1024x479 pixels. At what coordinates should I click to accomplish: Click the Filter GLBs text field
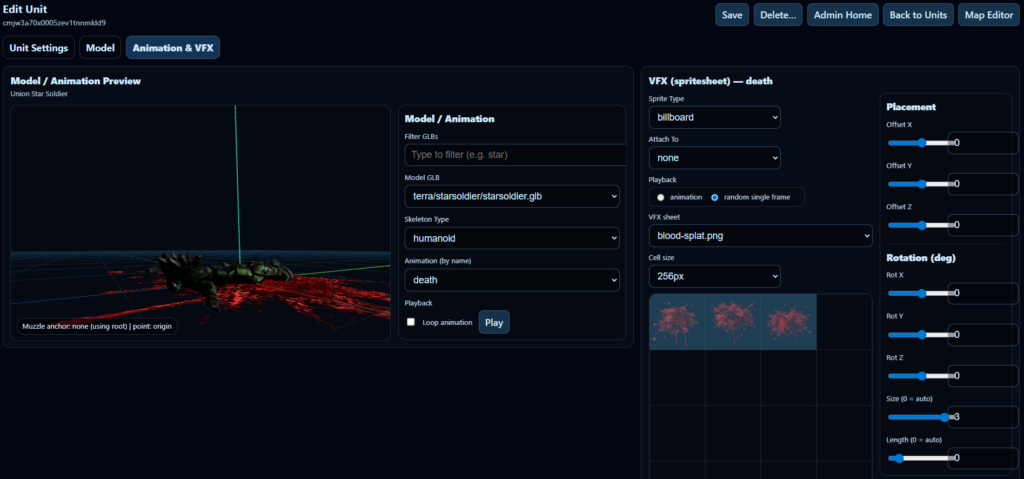tap(515, 155)
